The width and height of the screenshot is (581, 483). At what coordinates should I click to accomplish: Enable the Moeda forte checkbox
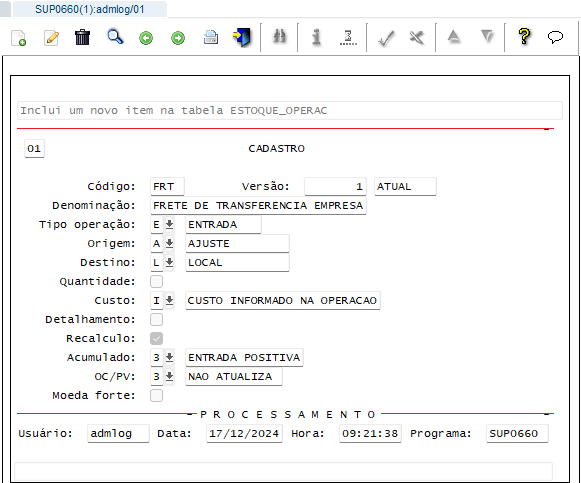pos(156,395)
